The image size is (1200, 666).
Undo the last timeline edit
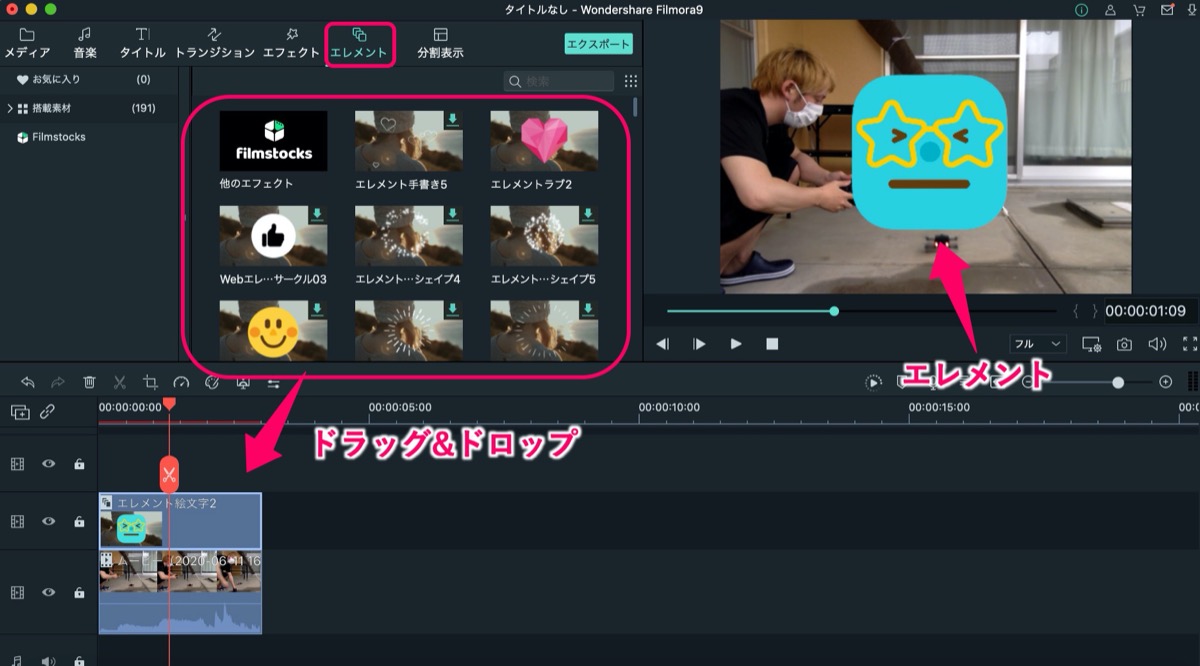pyautogui.click(x=28, y=382)
